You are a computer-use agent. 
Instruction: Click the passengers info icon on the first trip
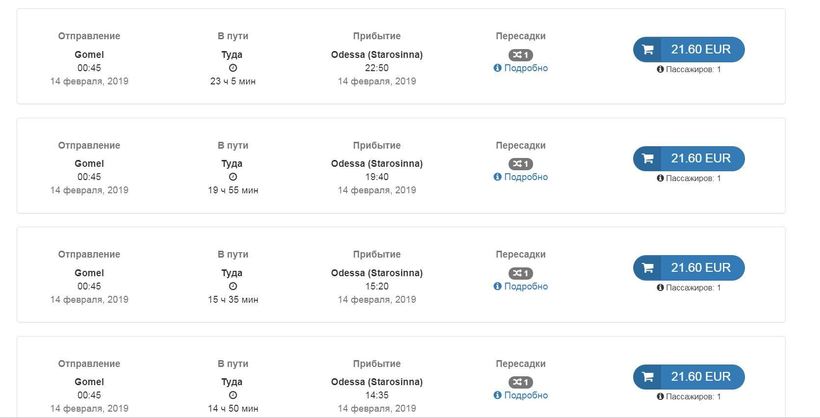(660, 69)
